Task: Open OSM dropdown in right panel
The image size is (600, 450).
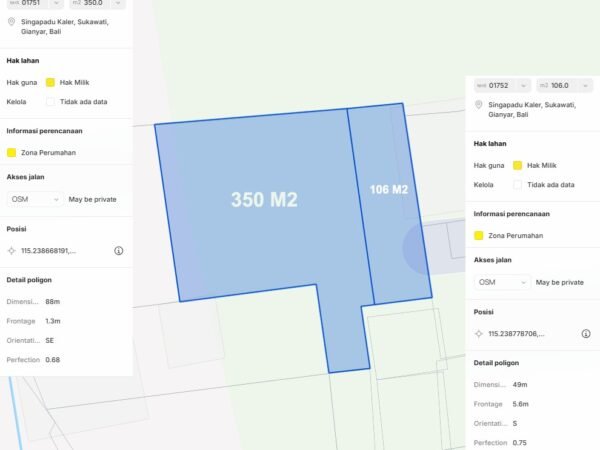Action: tap(502, 282)
